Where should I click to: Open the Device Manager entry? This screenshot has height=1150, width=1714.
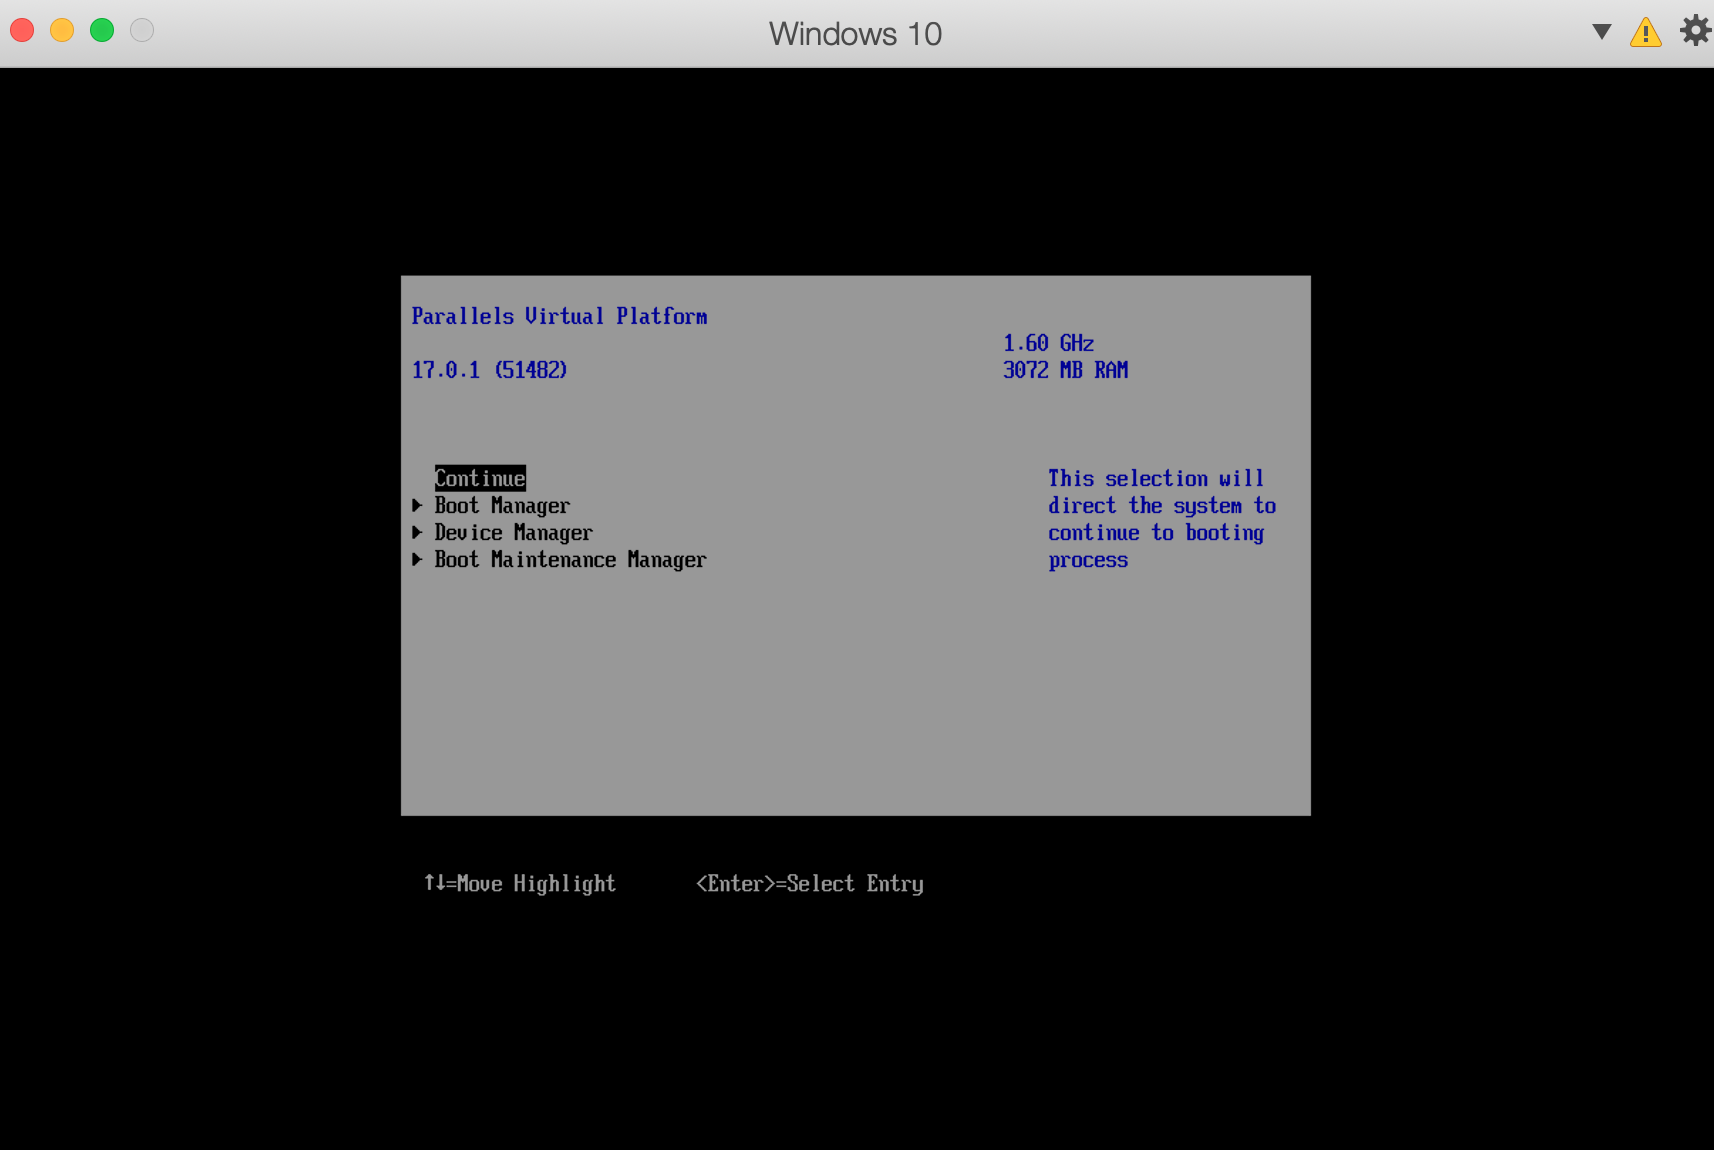tap(513, 533)
